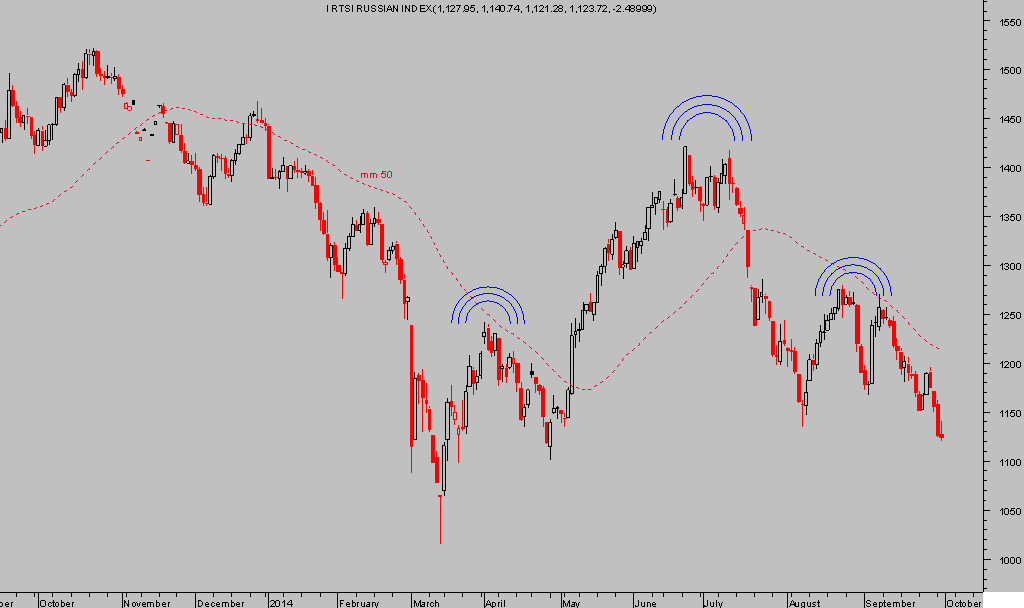Select the November label on time axis
1024x608 pixels.
pos(146,603)
